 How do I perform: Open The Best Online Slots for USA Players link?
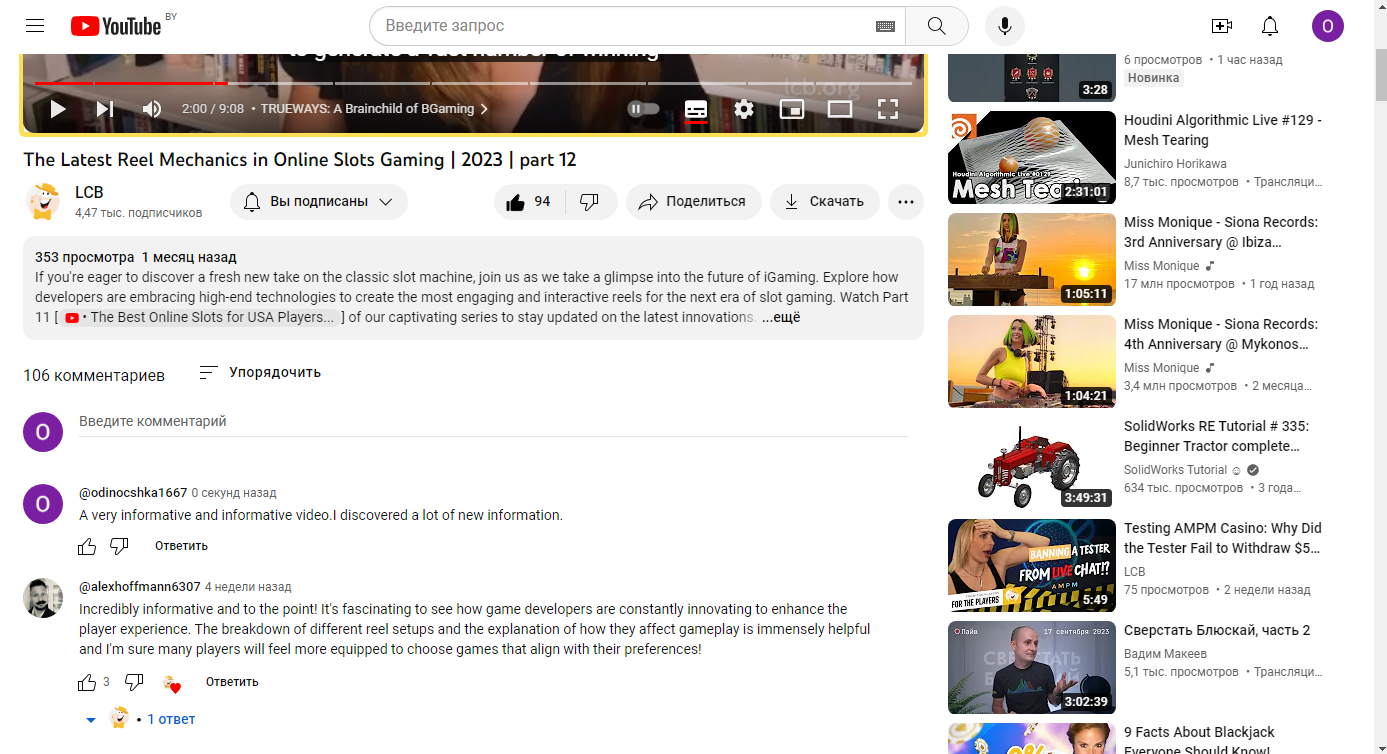click(200, 317)
